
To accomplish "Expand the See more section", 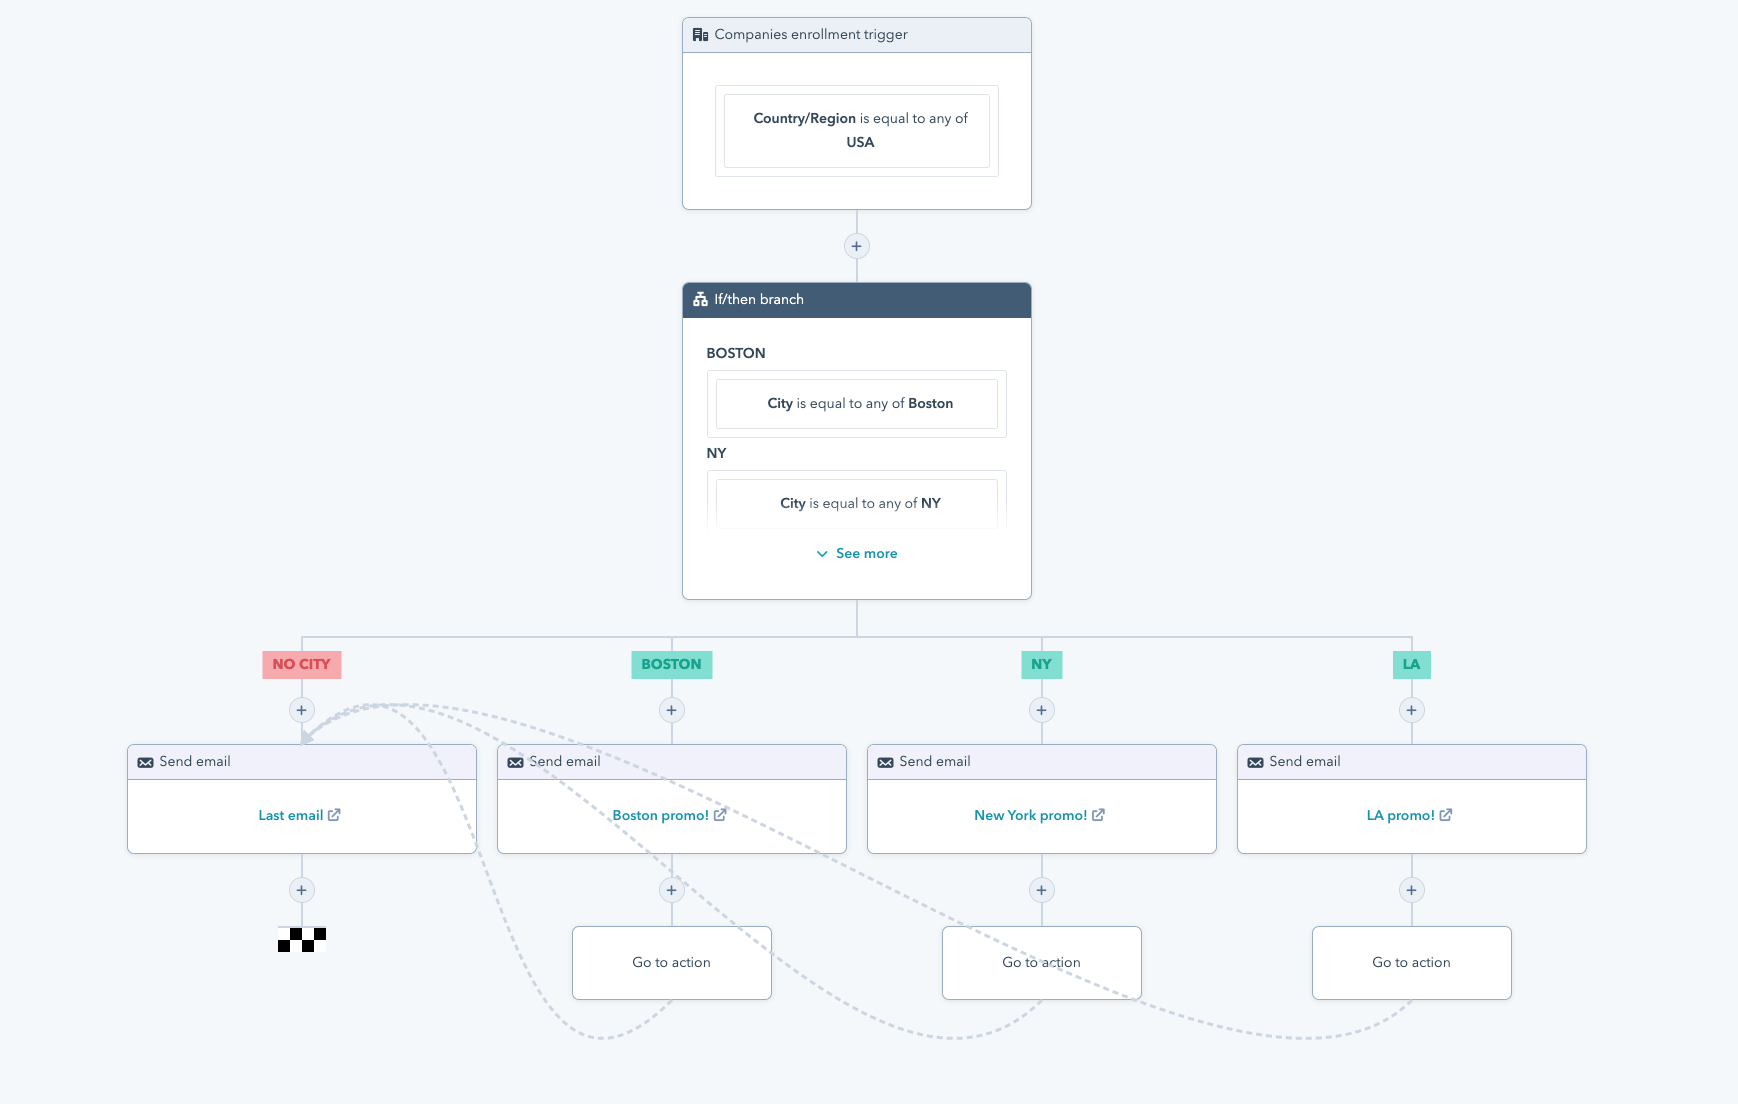I will 856,552.
